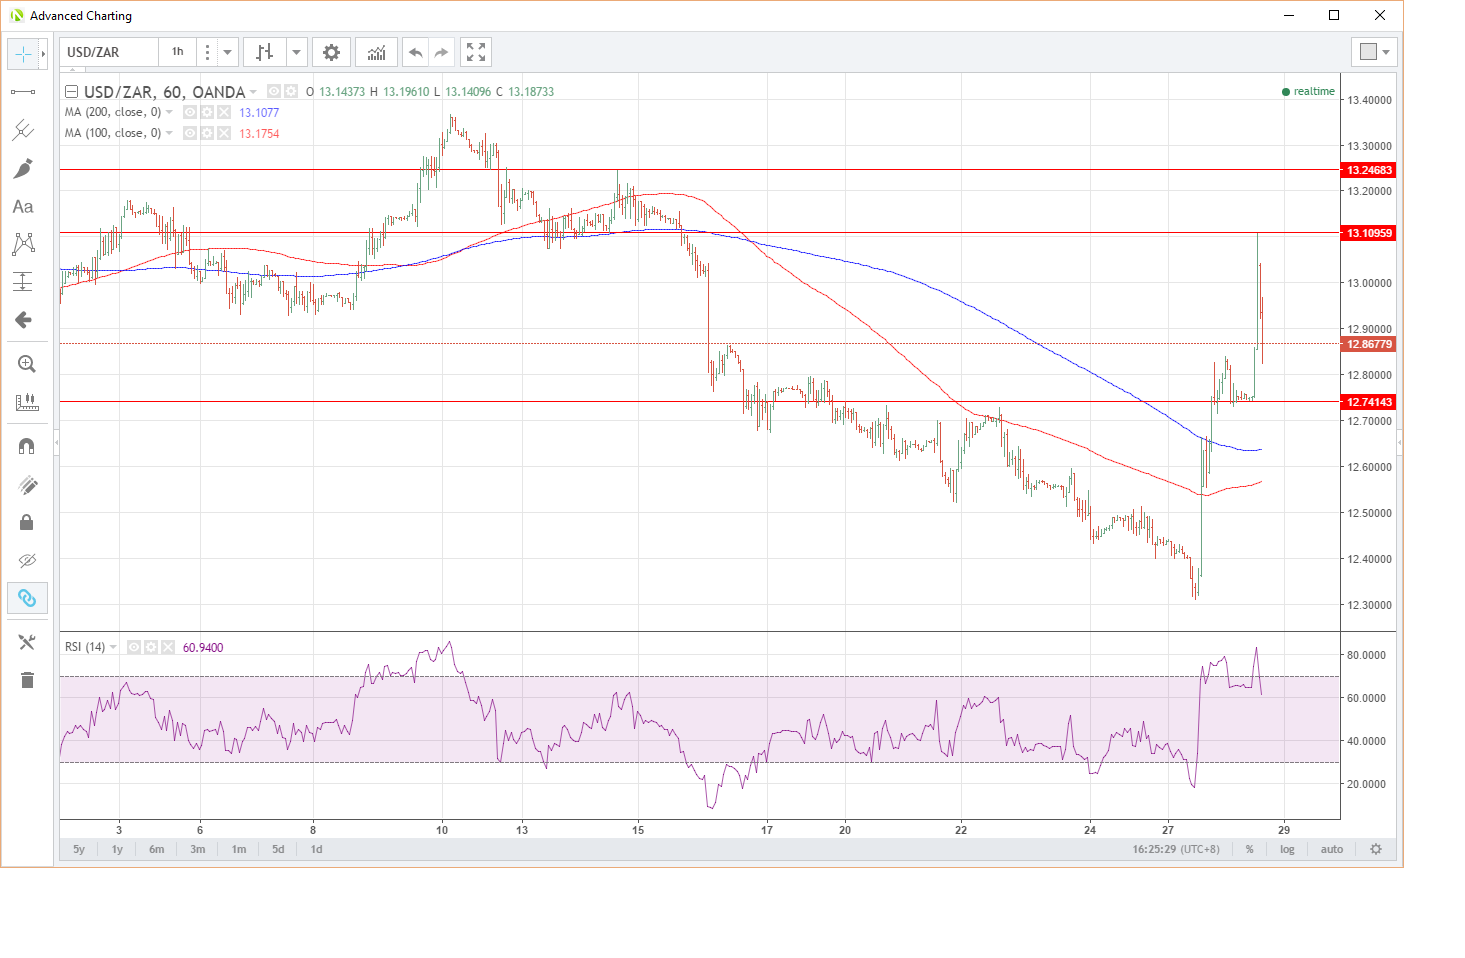Hide all drawing tools
The width and height of the screenshot is (1465, 958).
[x=27, y=560]
